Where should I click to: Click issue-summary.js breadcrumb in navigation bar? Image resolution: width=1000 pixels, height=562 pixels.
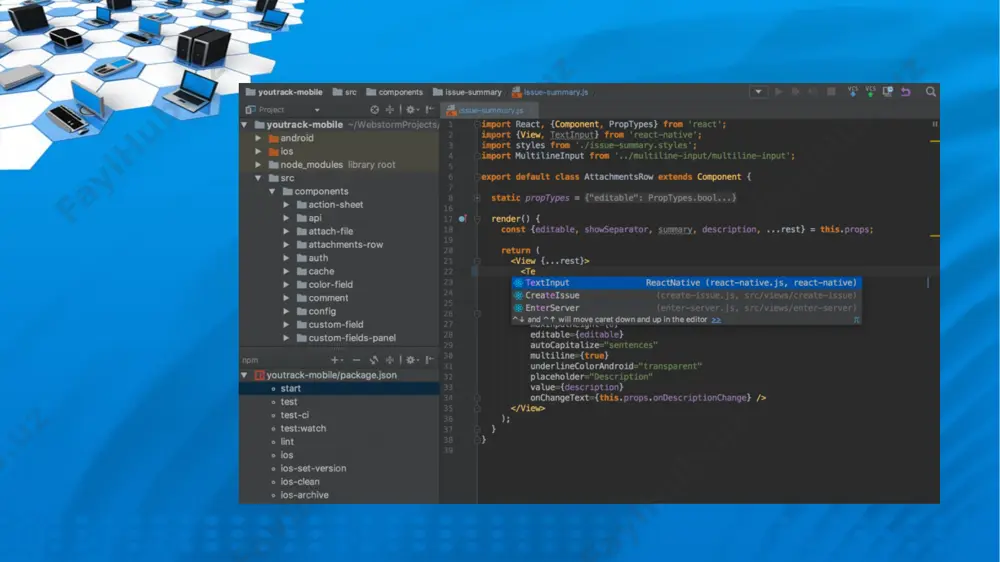[x=550, y=92]
